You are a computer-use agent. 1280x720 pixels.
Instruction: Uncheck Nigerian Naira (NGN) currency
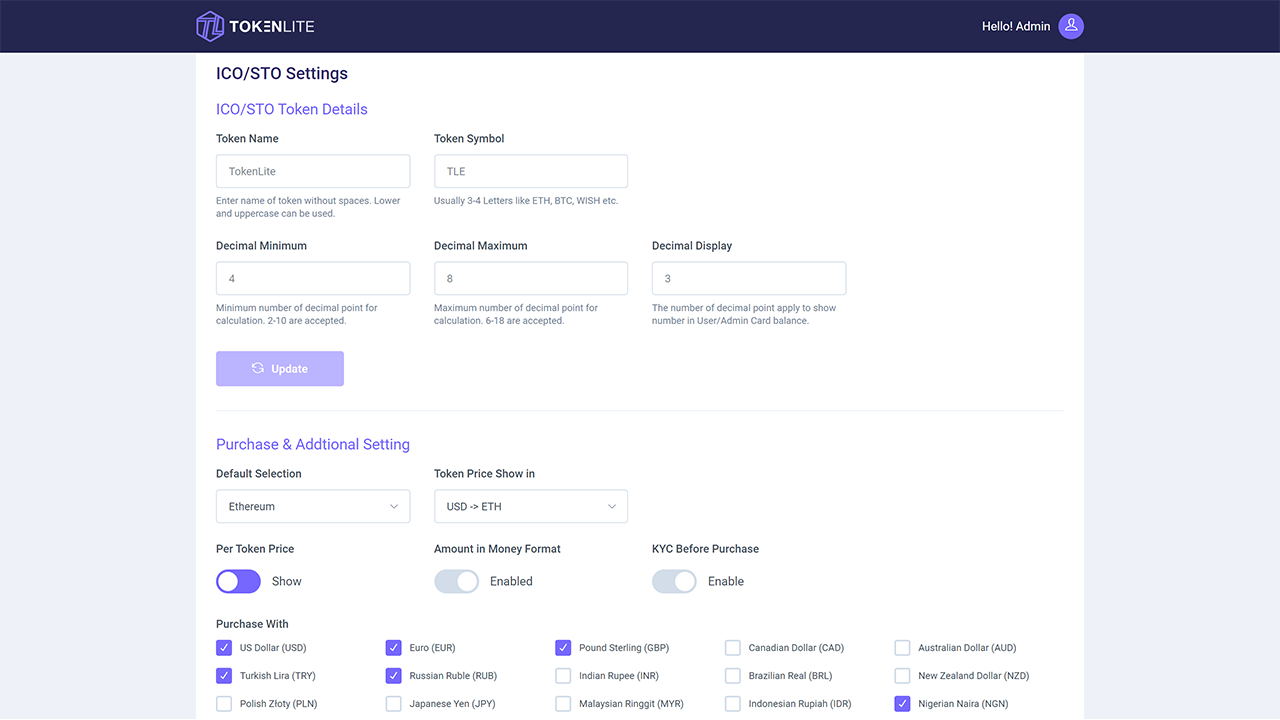click(x=901, y=703)
